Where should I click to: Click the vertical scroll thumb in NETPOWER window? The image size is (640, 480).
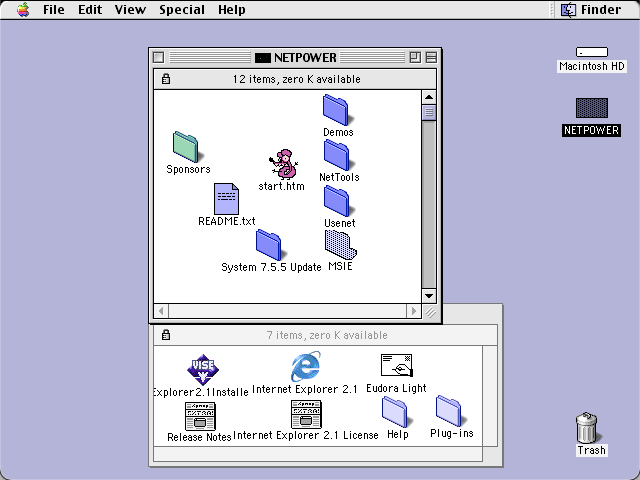(429, 113)
